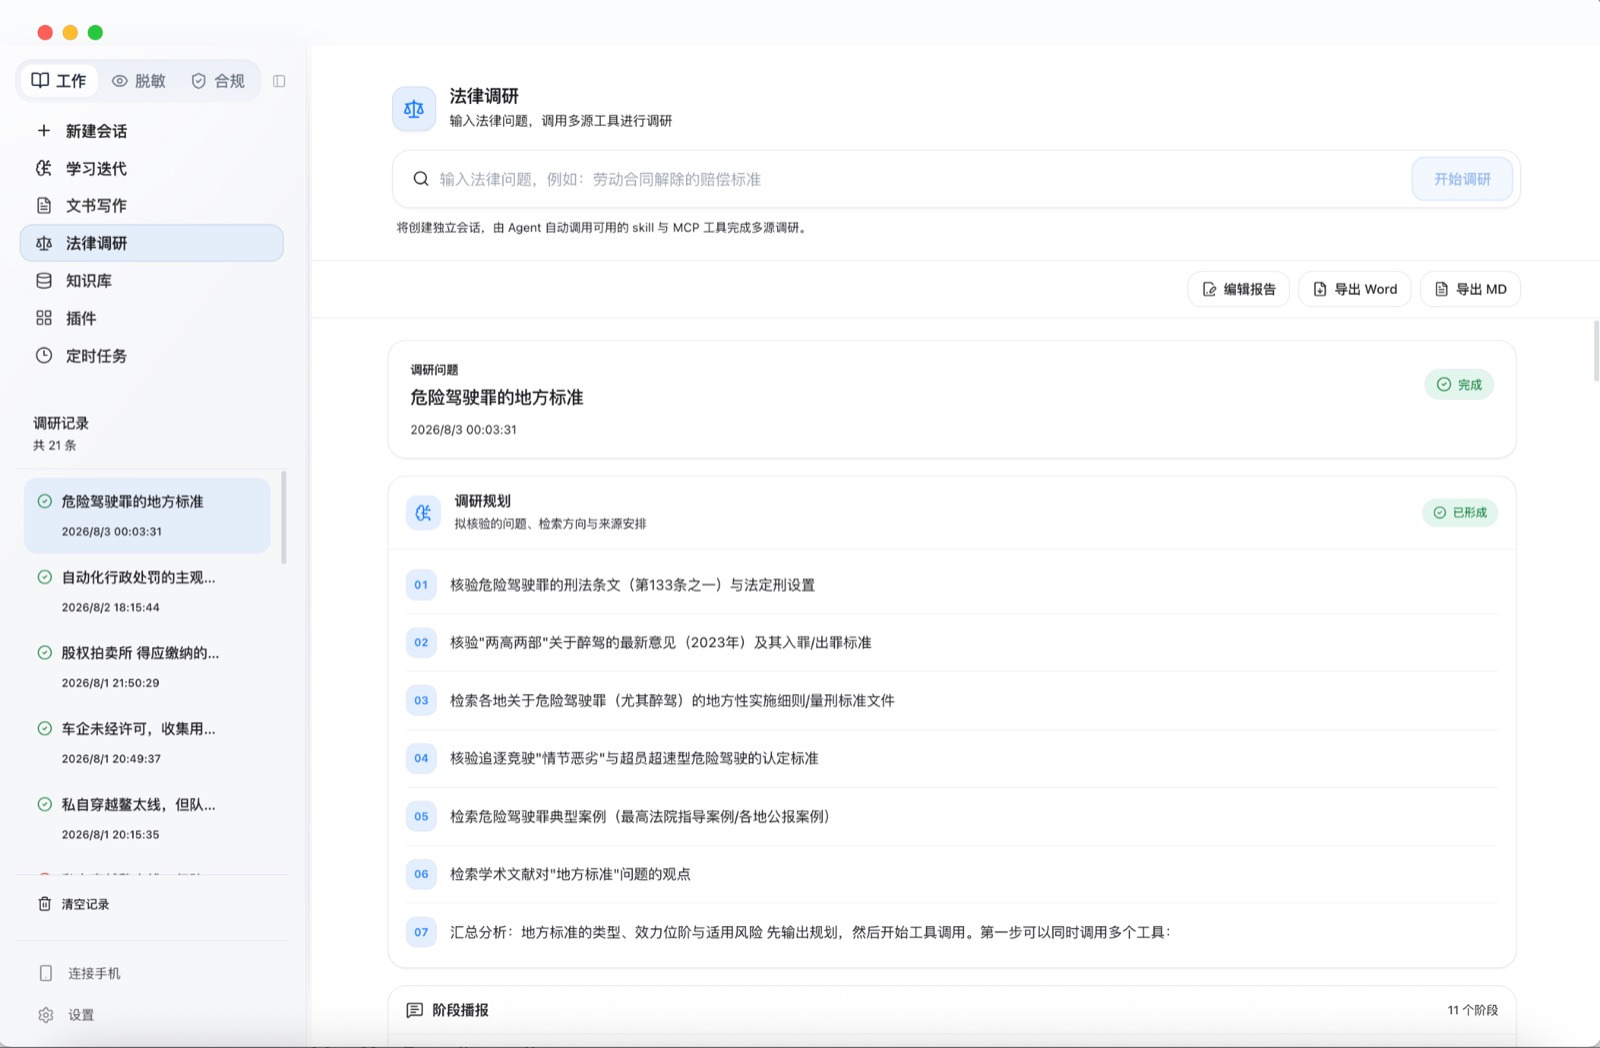Click the 开始调研 button

[x=1462, y=179]
